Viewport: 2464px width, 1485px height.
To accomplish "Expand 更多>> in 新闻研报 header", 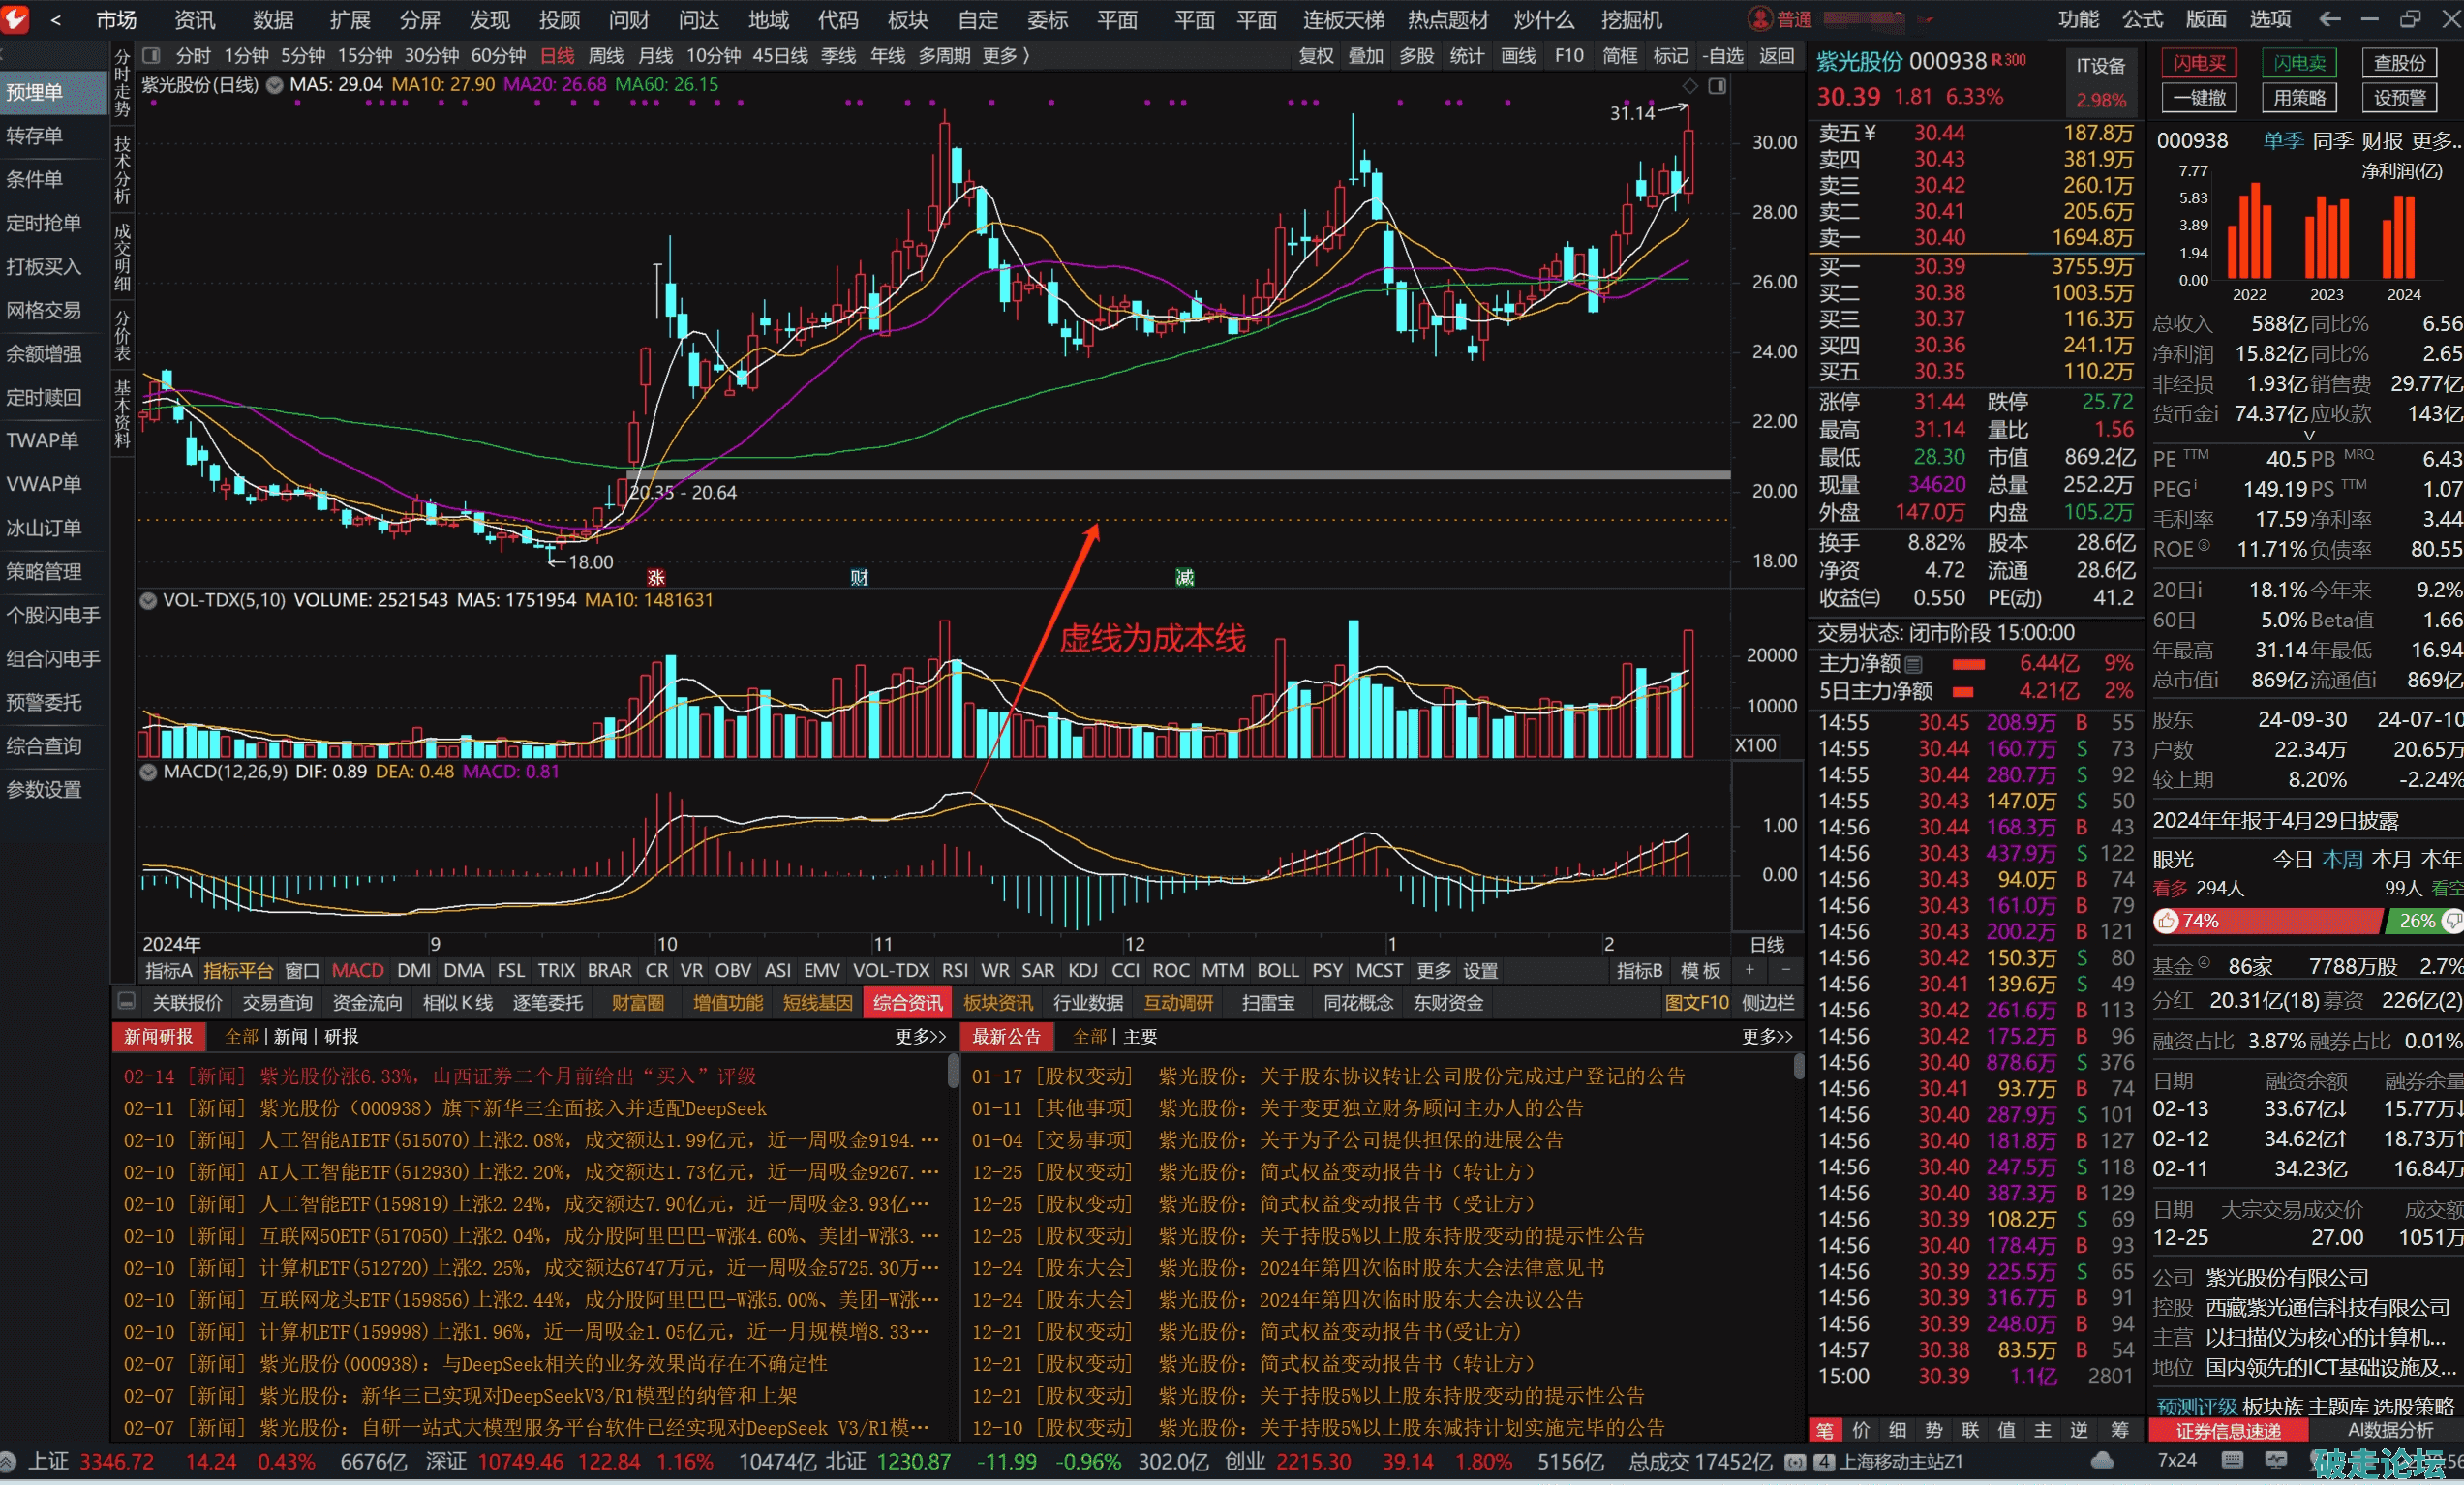I will point(920,1037).
